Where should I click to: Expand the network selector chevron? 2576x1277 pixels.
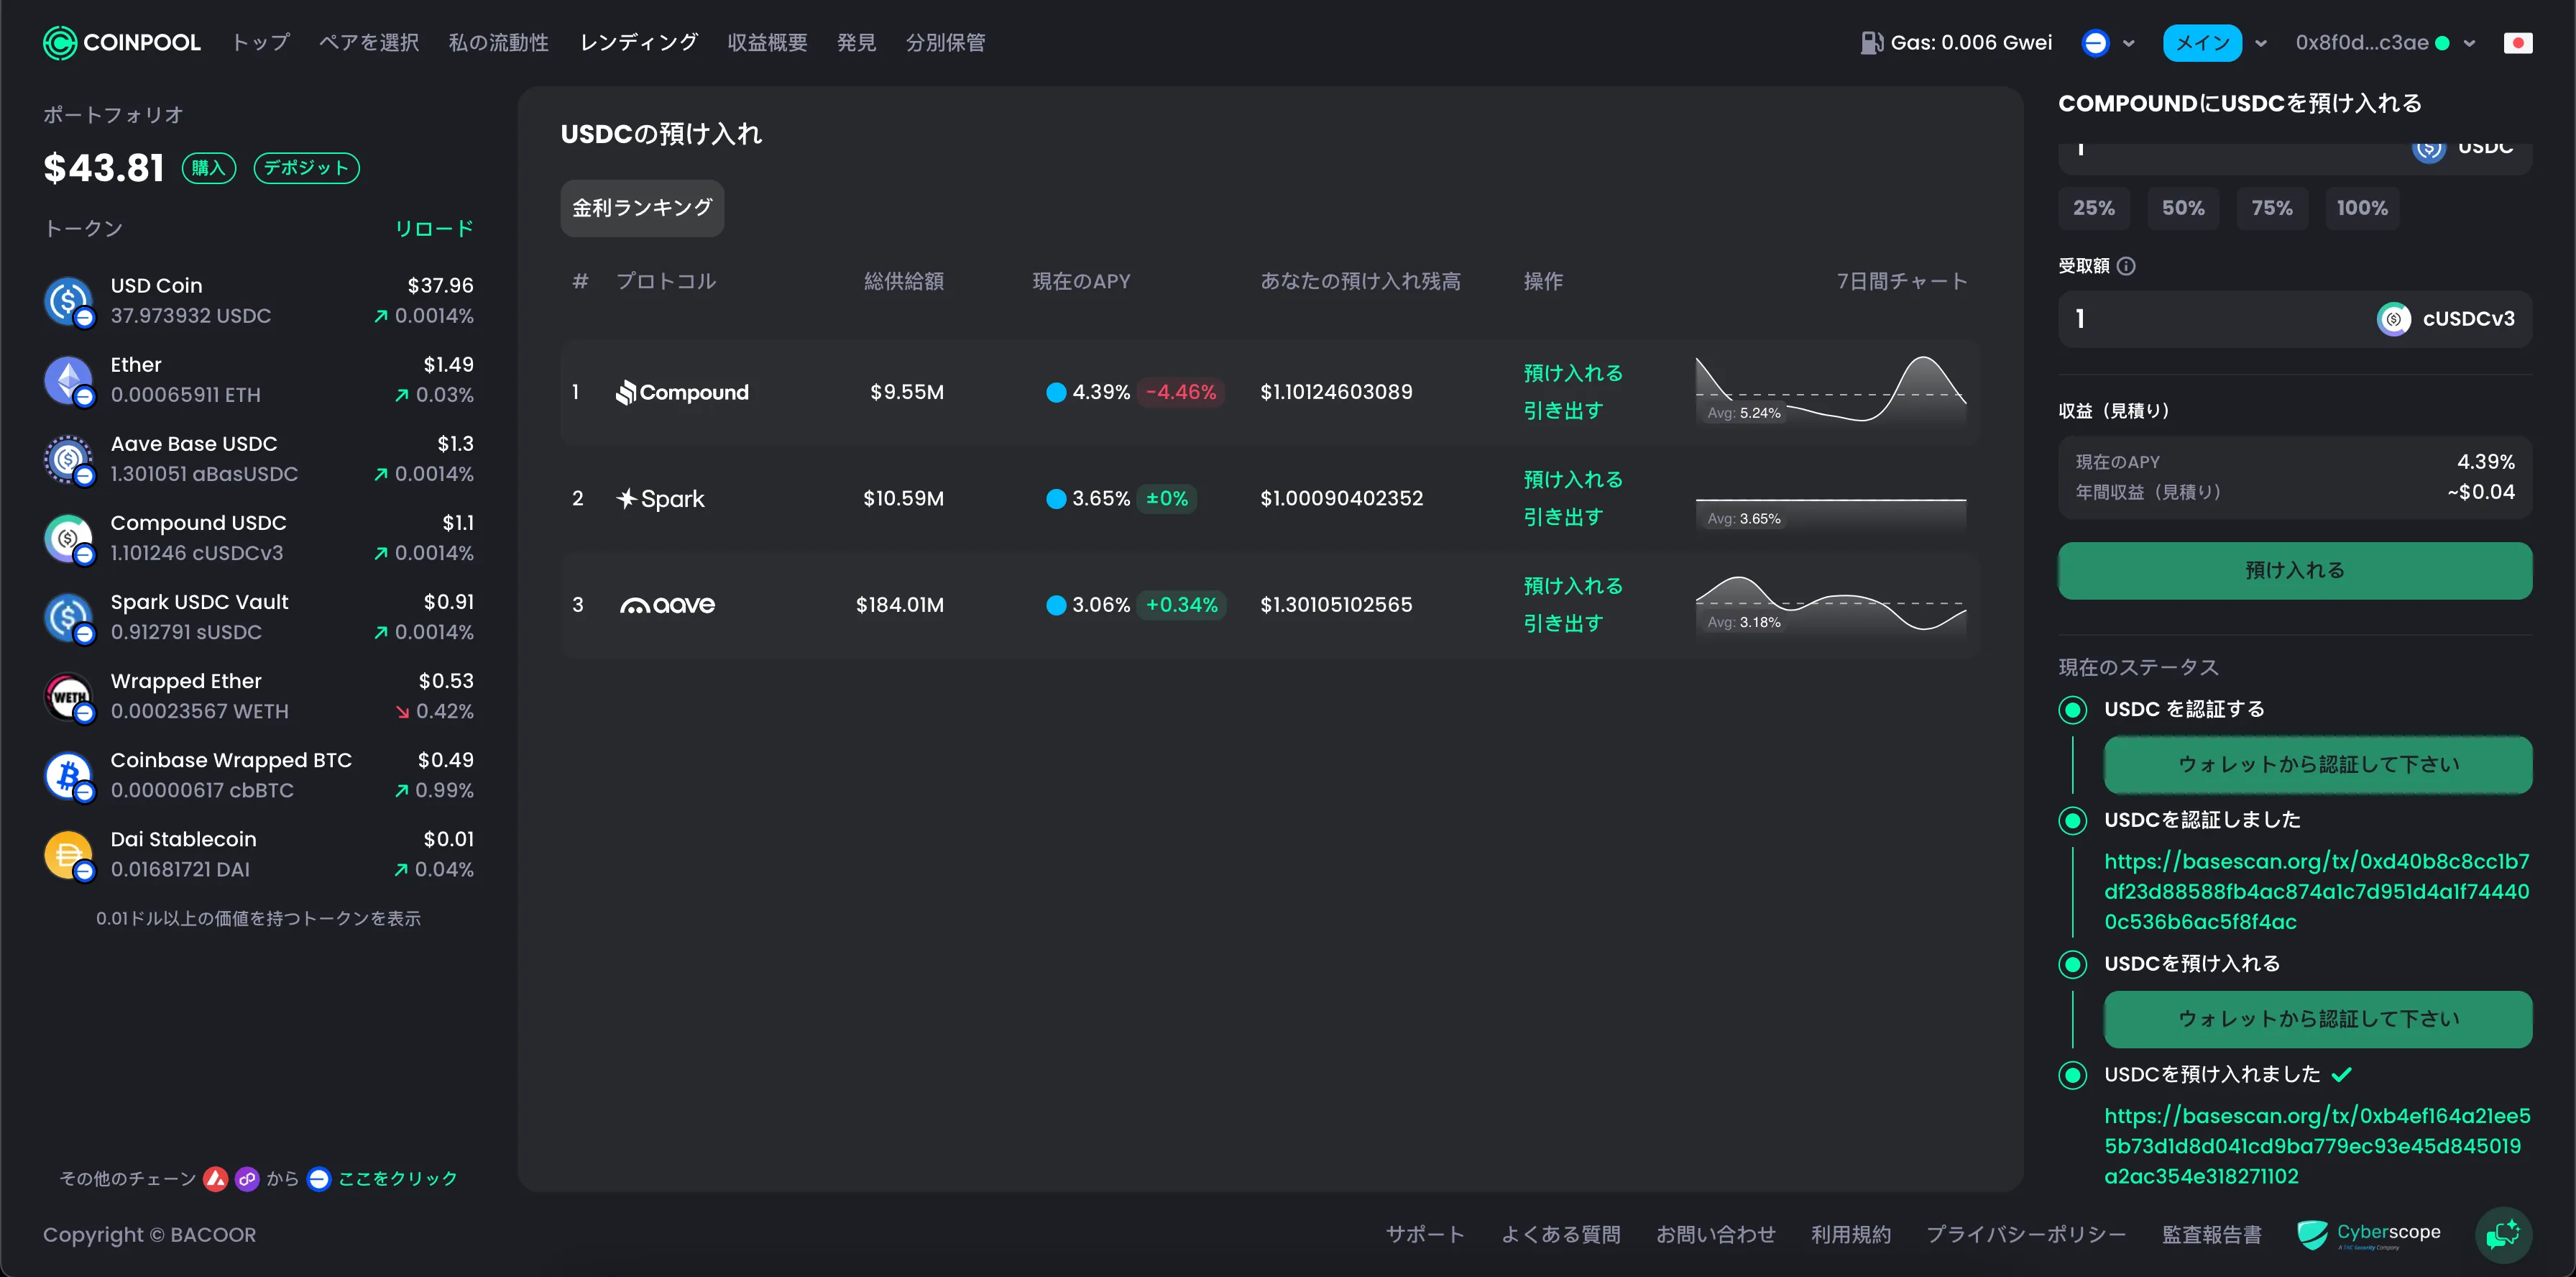click(2129, 43)
